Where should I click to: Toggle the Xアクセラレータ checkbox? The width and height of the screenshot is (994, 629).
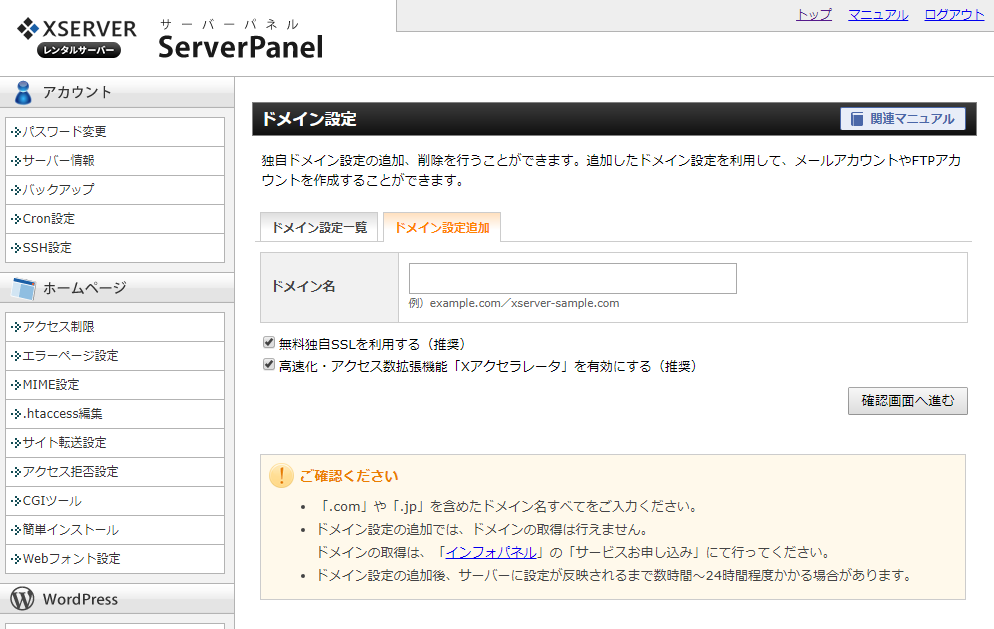click(269, 365)
